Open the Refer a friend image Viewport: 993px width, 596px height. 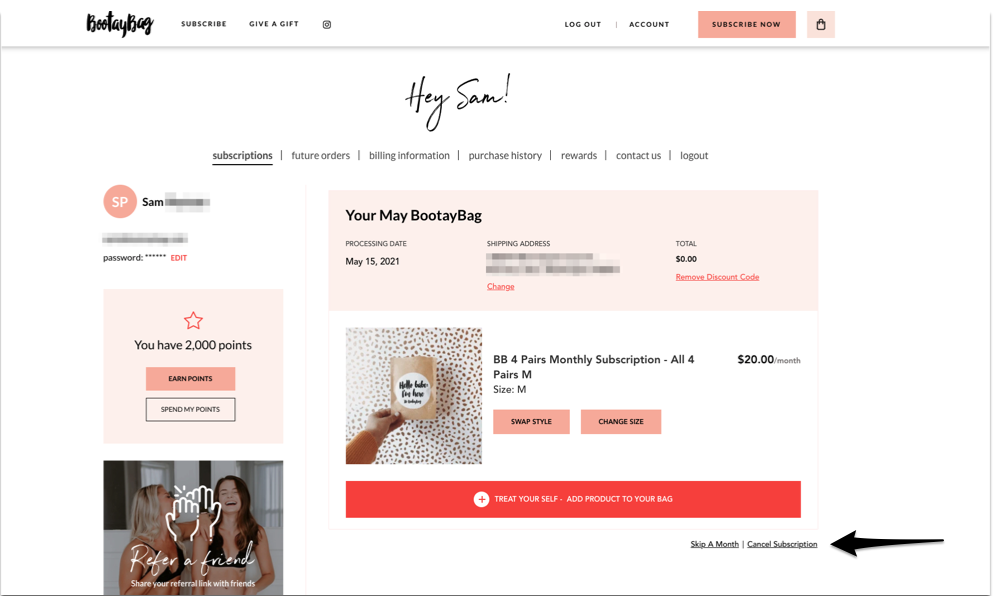pos(193,528)
